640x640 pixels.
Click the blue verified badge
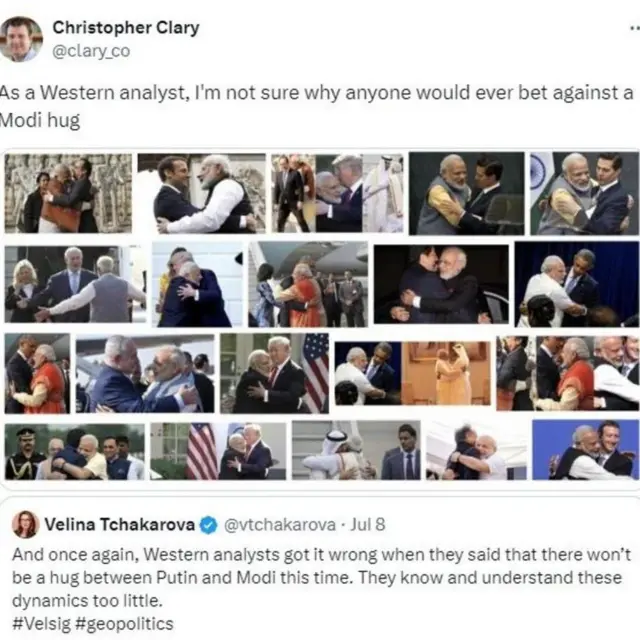[x=208, y=525]
